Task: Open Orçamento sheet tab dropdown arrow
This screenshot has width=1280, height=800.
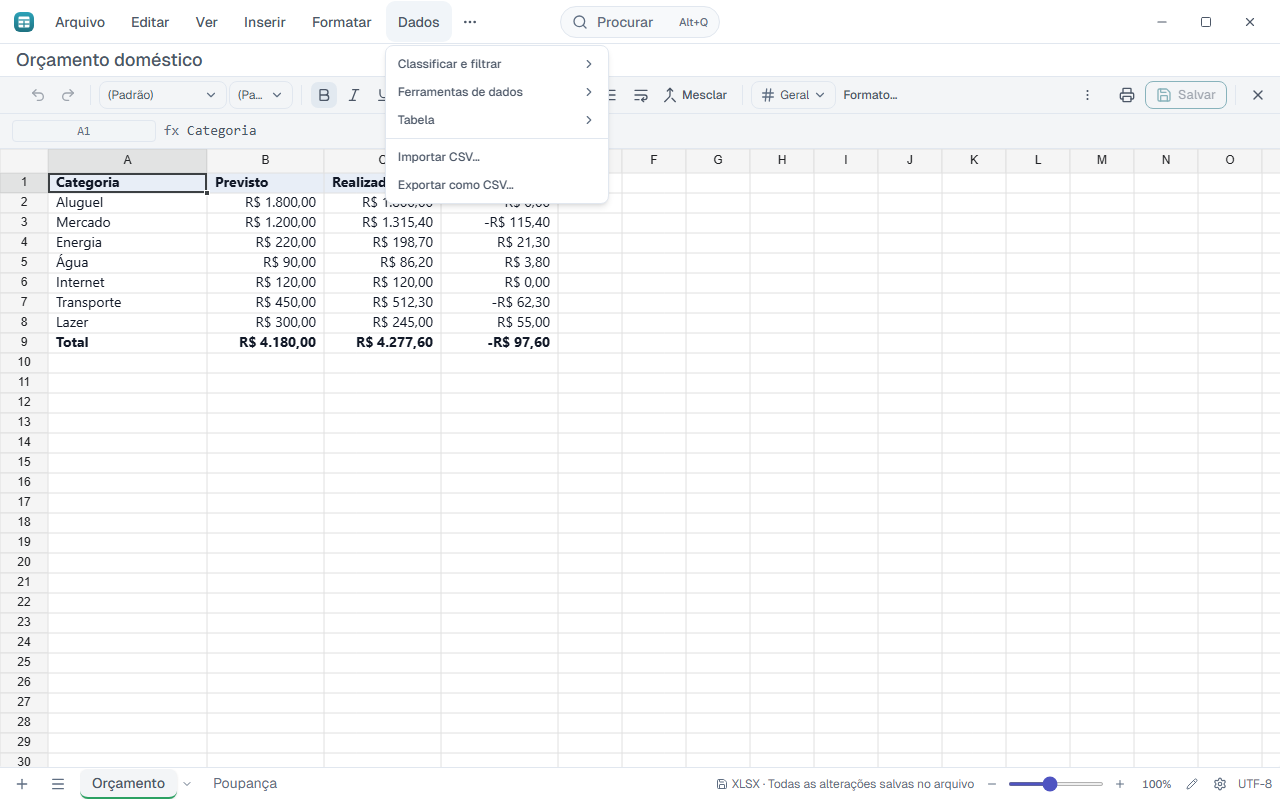Action: click(187, 784)
